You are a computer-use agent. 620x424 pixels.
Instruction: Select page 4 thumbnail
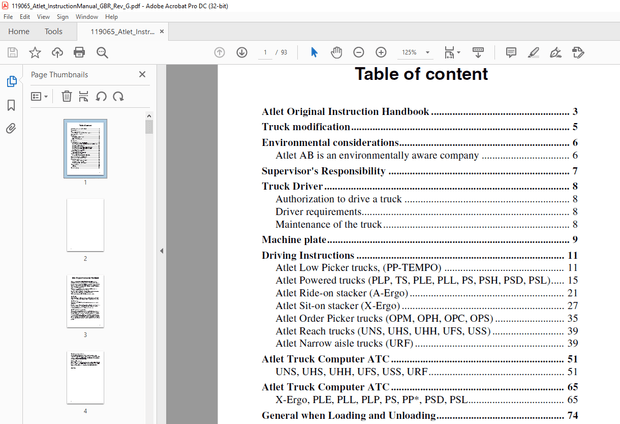(85, 377)
